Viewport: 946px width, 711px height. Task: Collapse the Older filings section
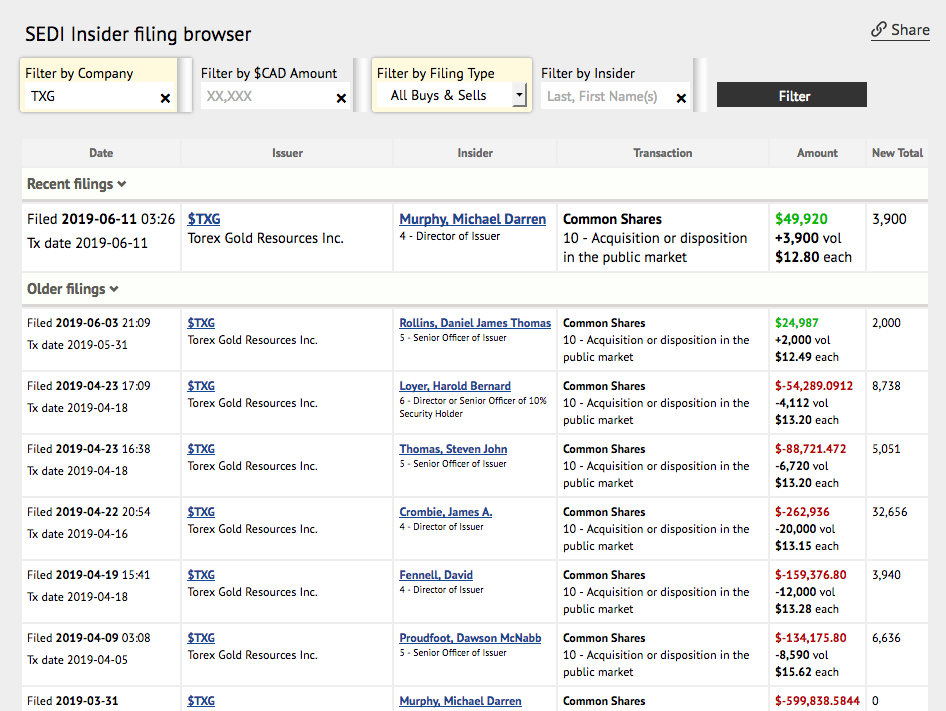[x=72, y=289]
